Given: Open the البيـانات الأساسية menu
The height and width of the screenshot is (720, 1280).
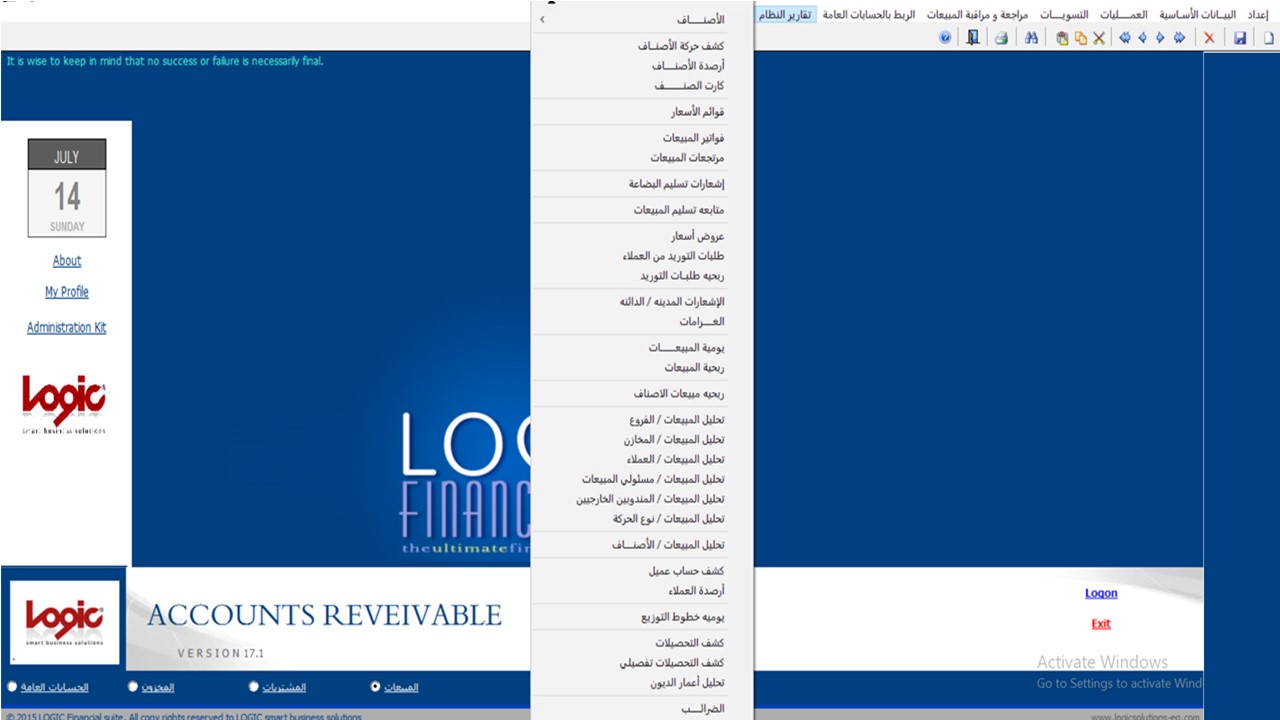Looking at the screenshot, I should (x=1198, y=15).
